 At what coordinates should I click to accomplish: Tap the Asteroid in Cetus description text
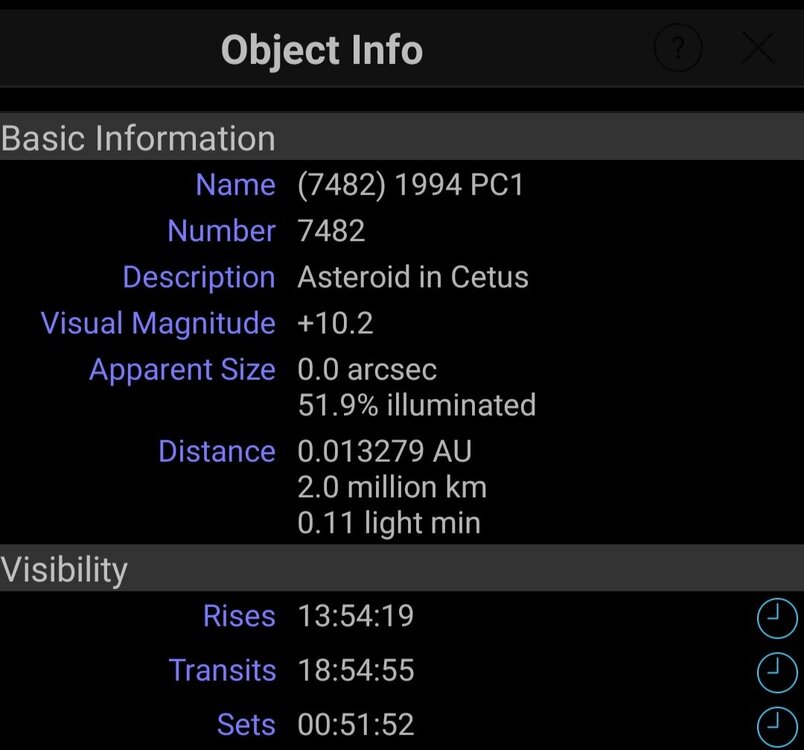tap(412, 277)
